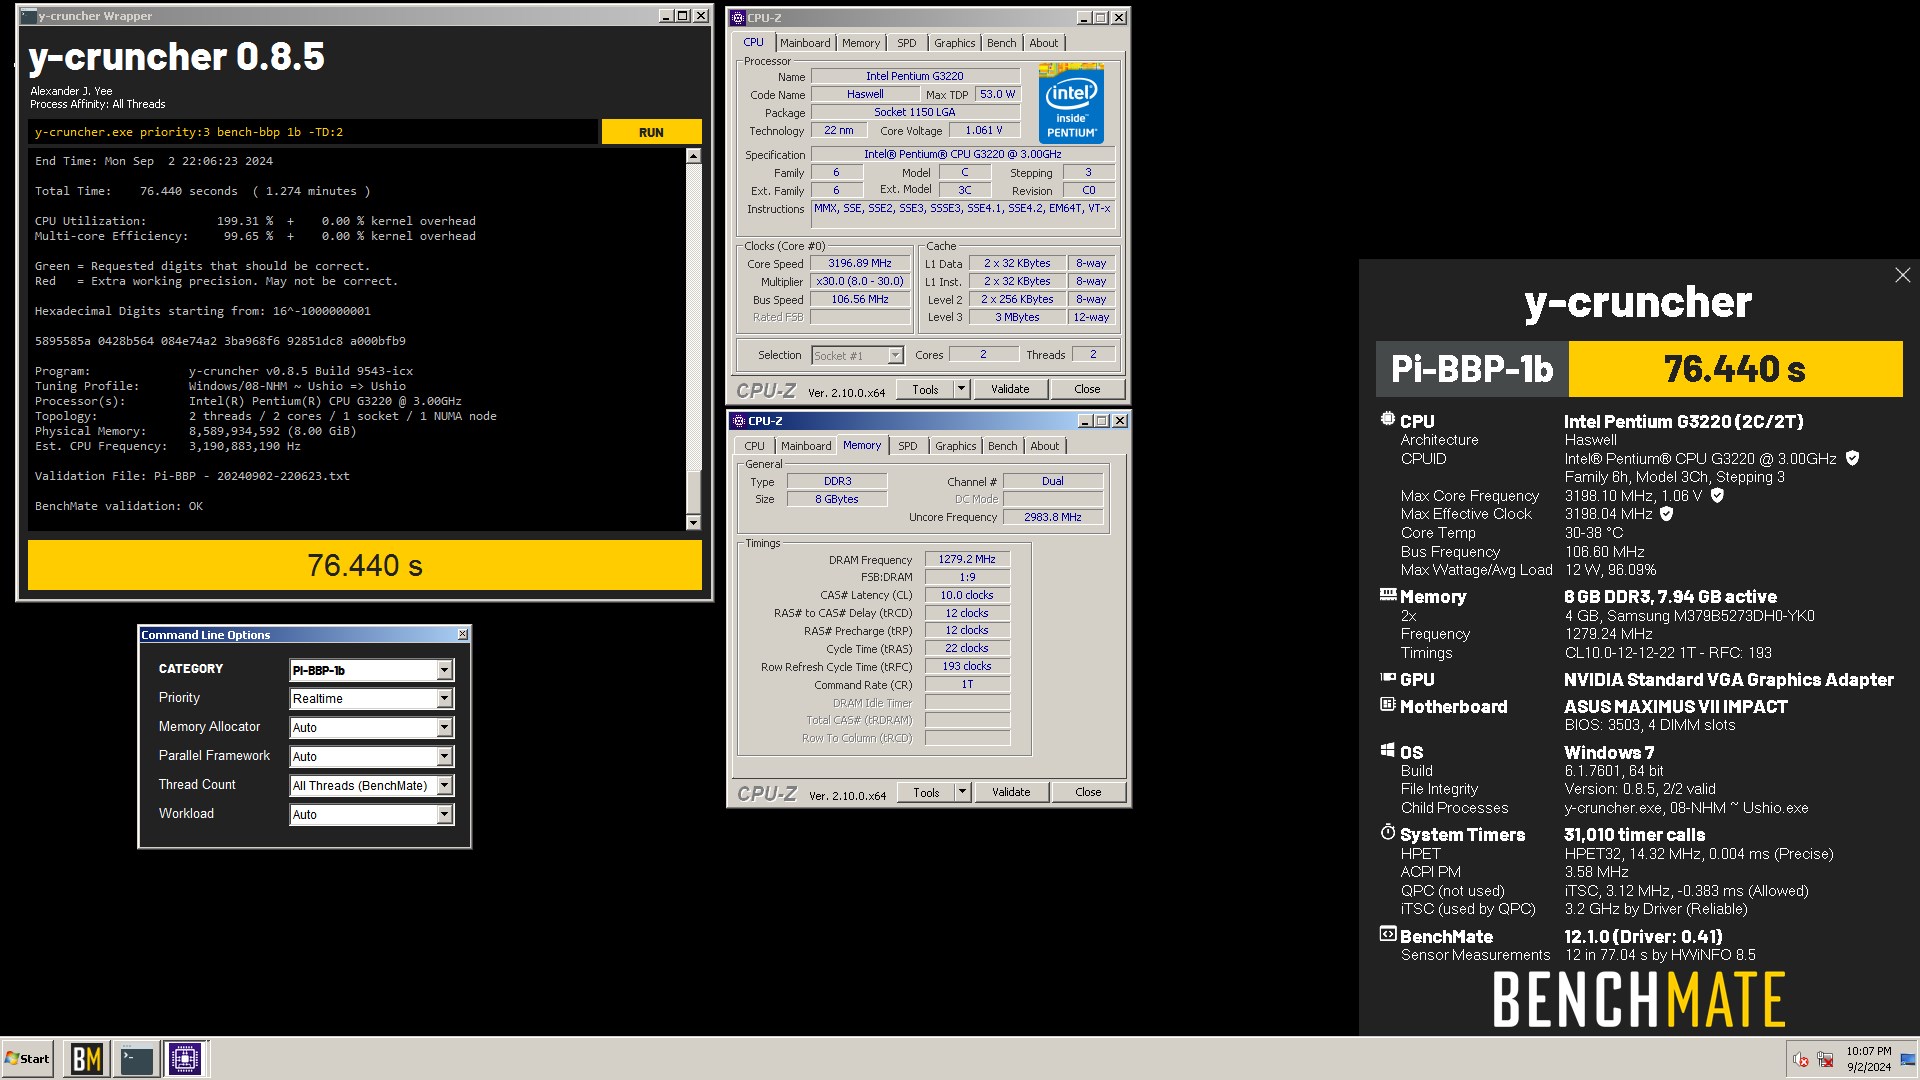Click Tools button in upper CPU-Z

(x=925, y=389)
